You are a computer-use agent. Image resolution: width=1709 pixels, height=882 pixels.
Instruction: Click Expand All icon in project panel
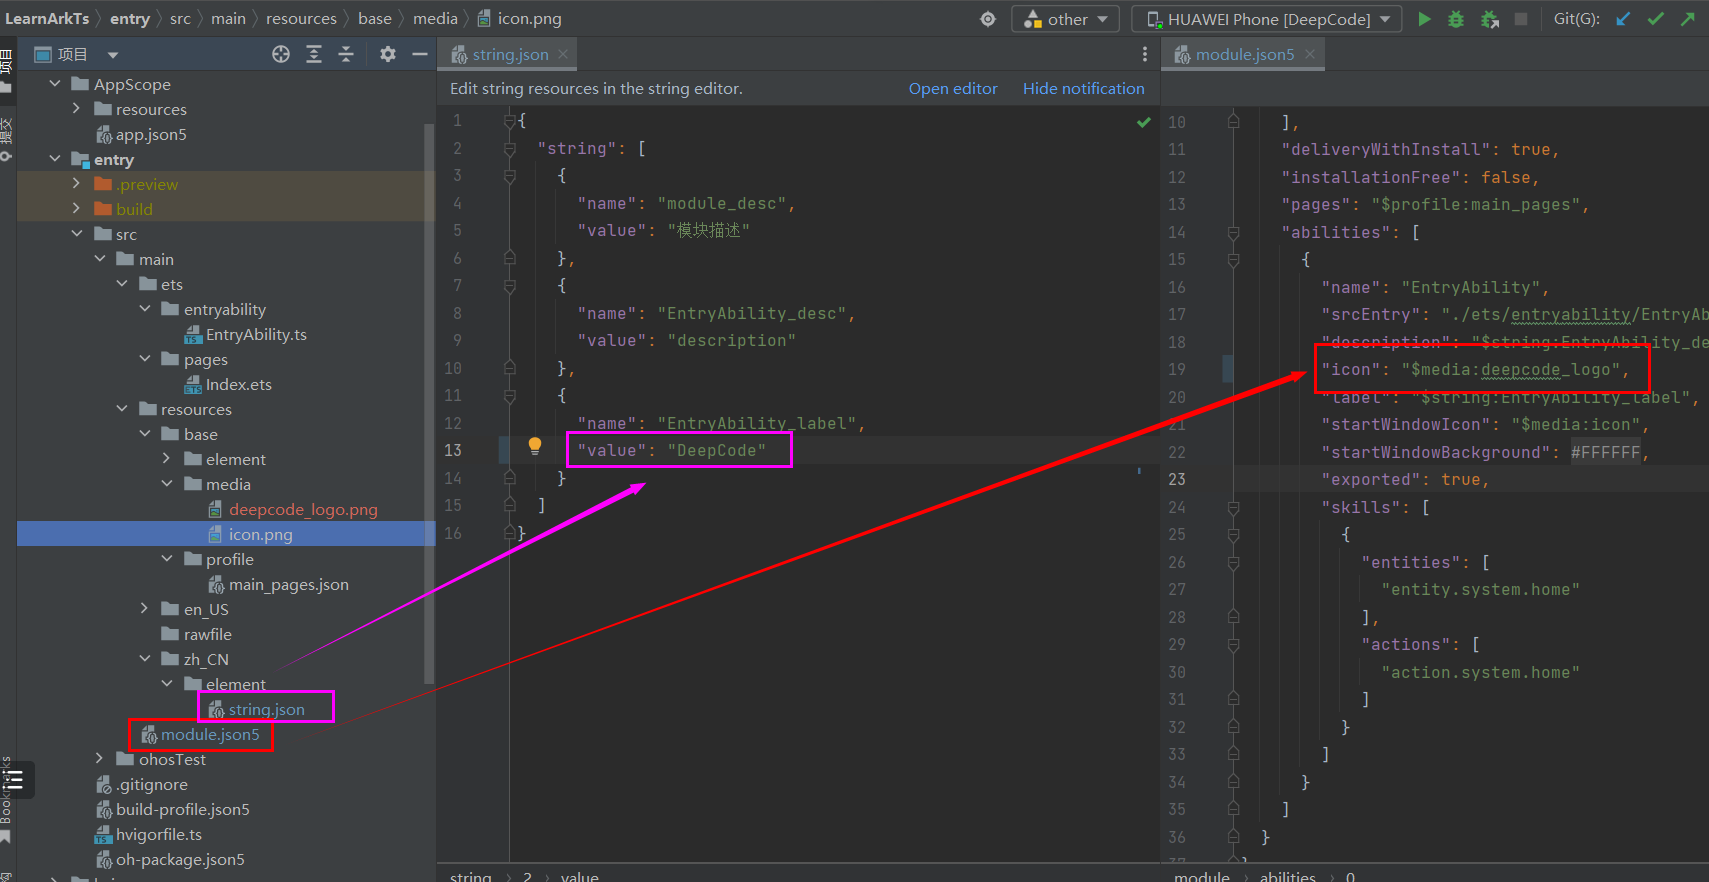tap(314, 54)
